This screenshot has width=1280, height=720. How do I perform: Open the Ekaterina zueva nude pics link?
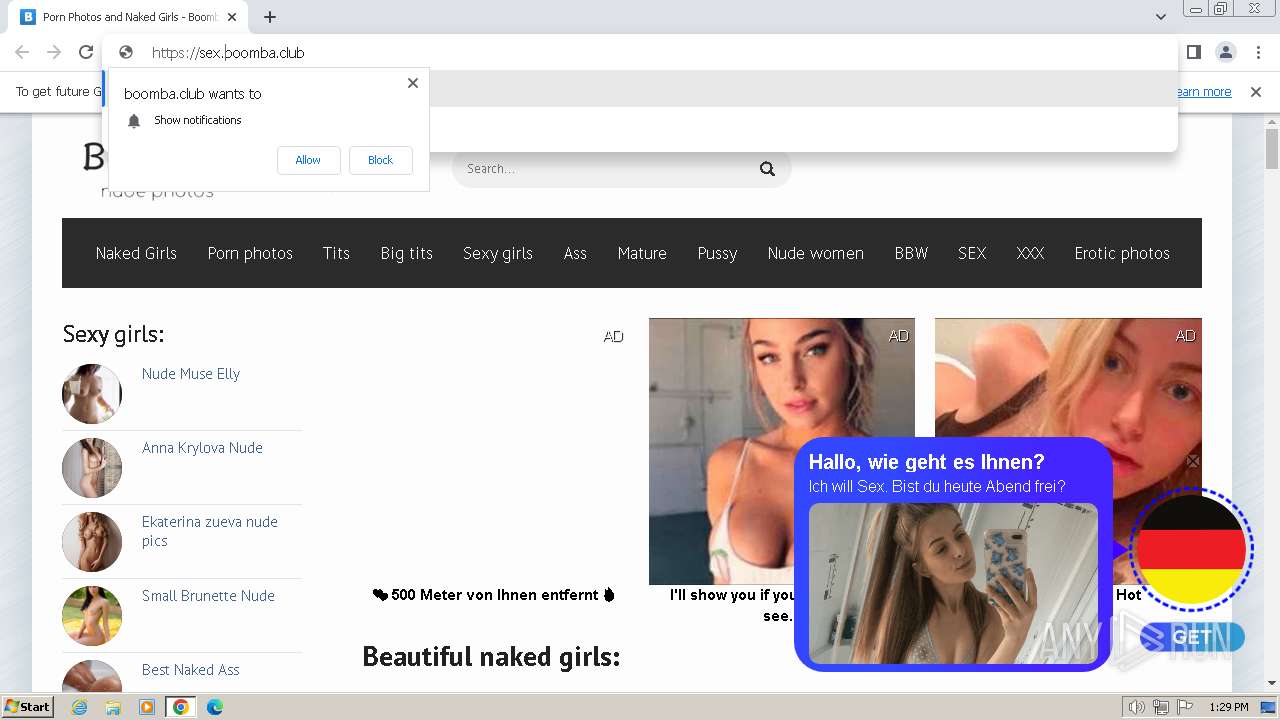tap(210, 531)
